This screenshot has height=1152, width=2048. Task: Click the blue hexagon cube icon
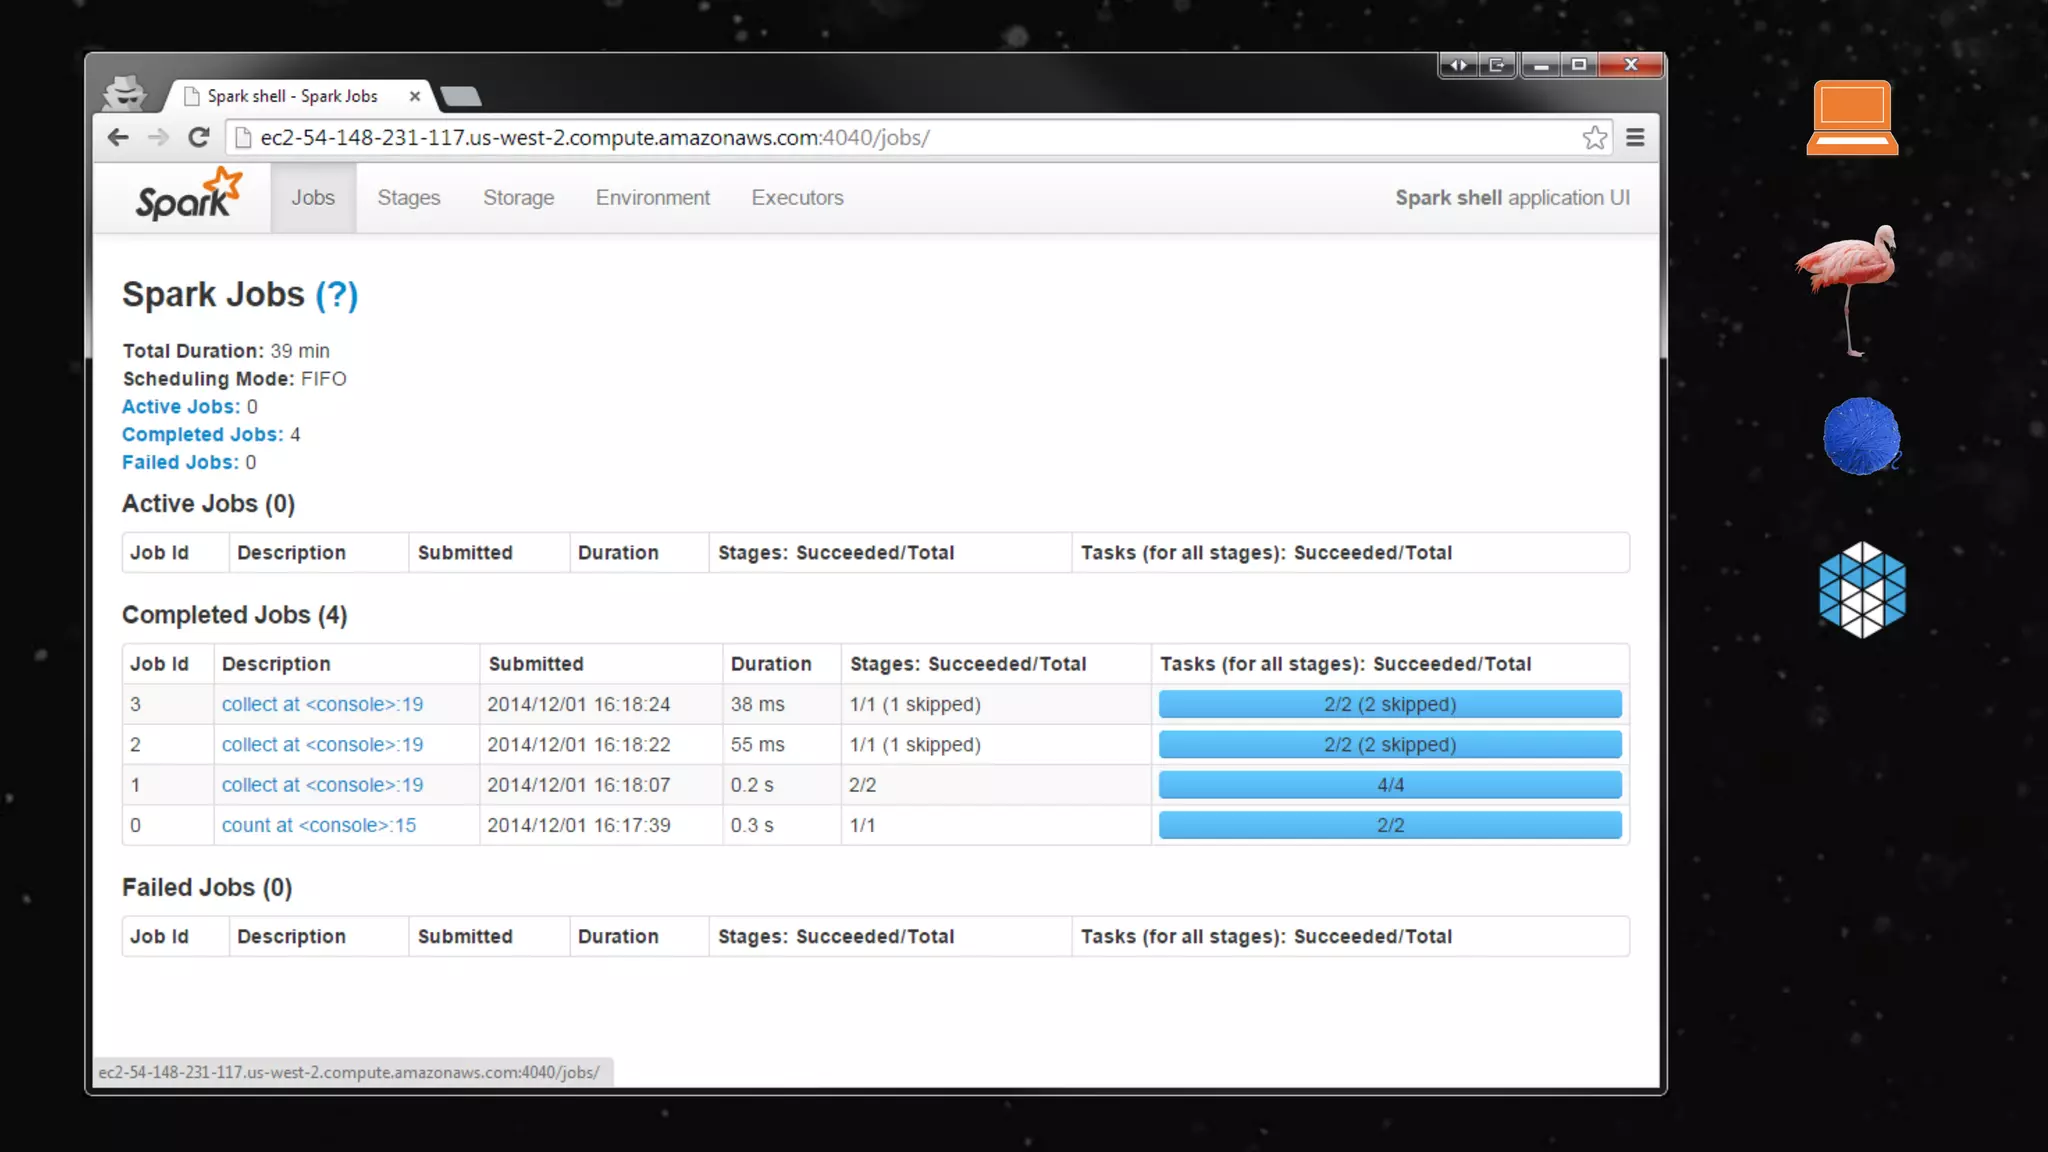[x=1861, y=589]
